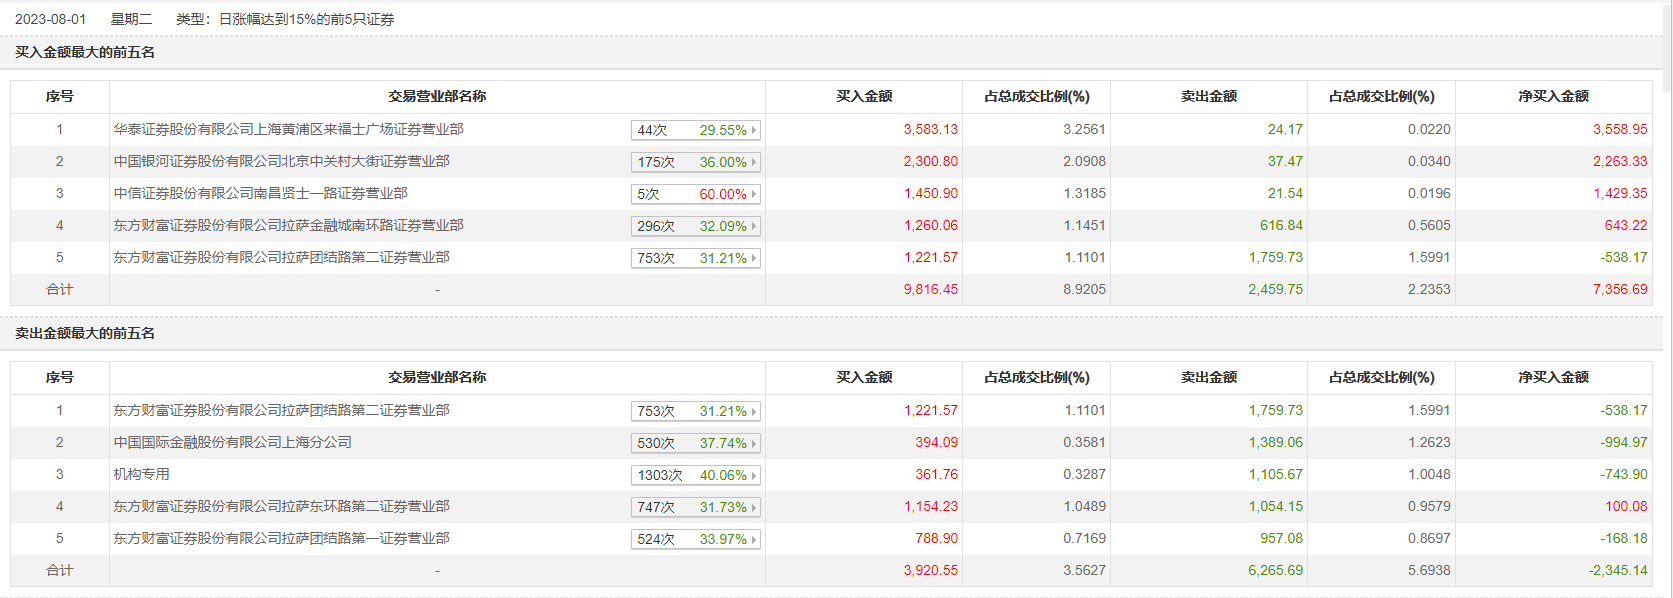Open 中国银河证券北京中关村大街证券营业部 link
Viewport: 1673px width, 598px height.
(281, 161)
